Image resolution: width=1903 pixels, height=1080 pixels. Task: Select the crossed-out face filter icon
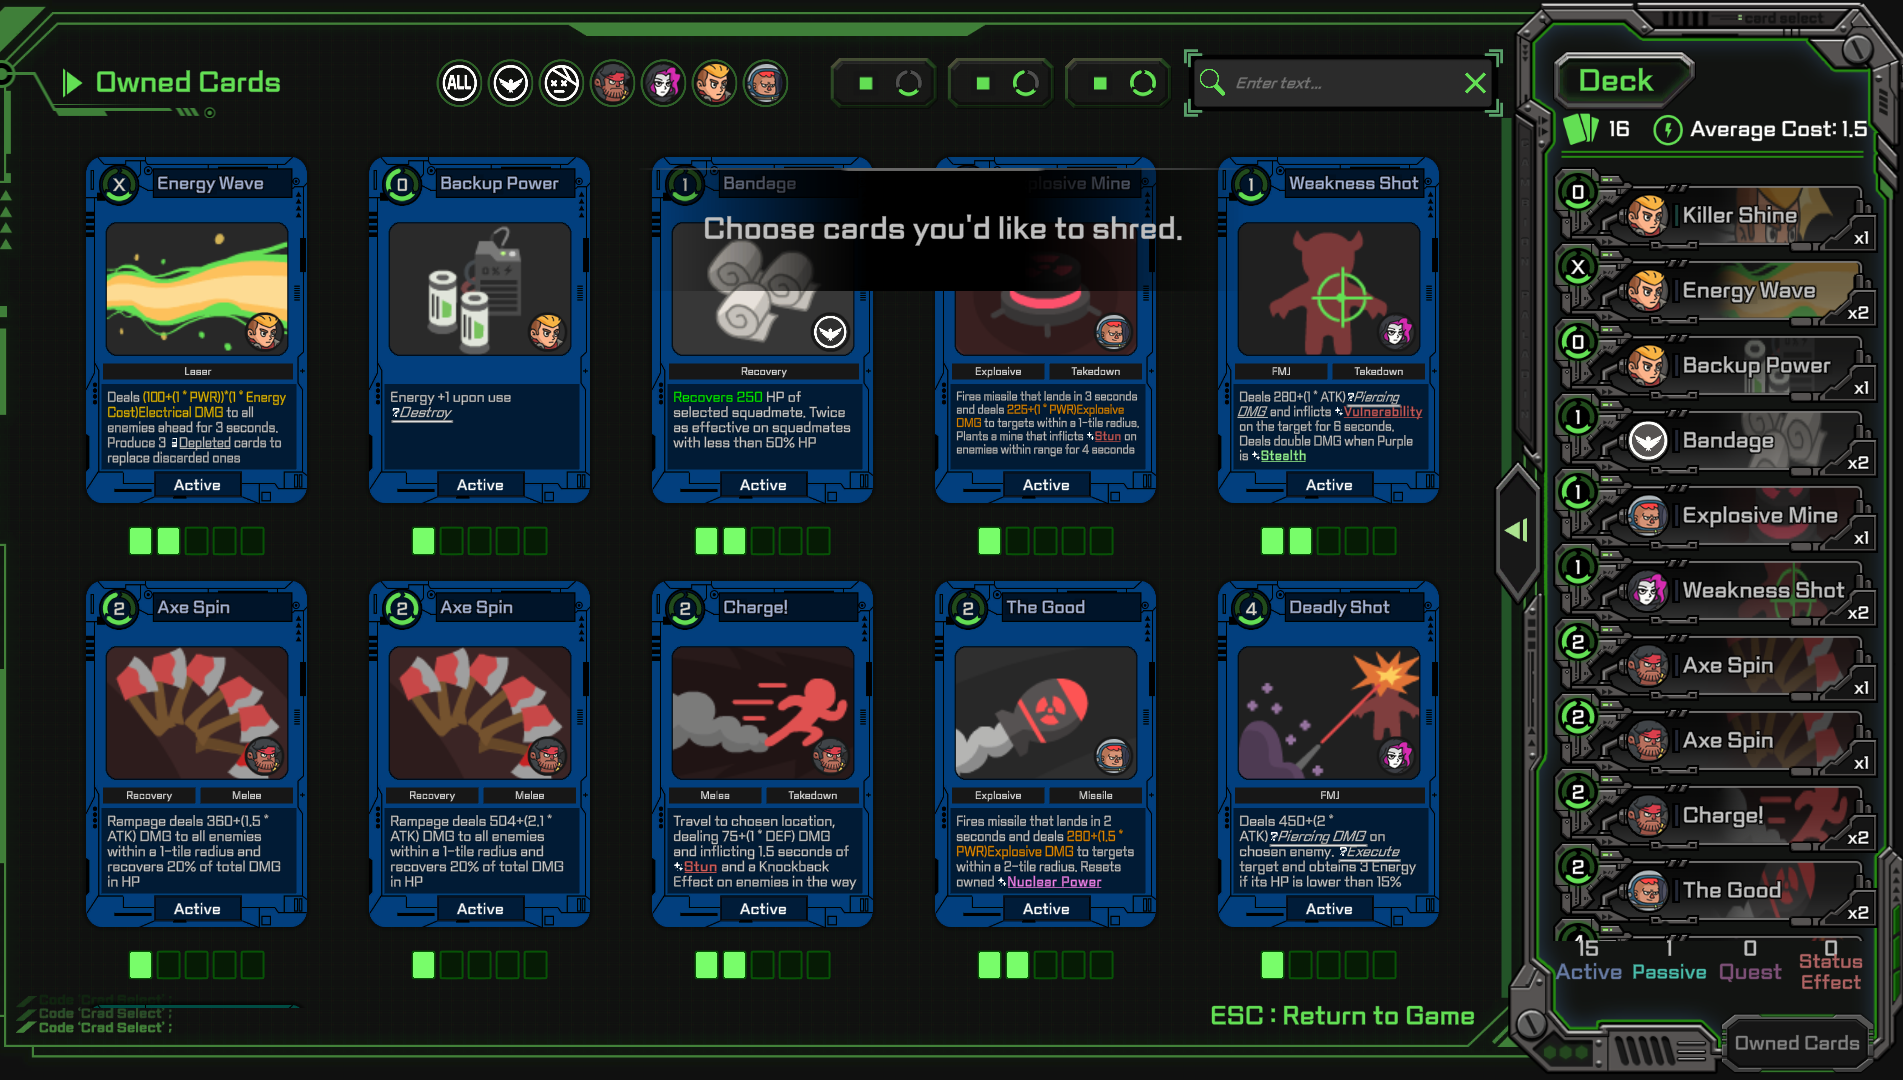pyautogui.click(x=560, y=83)
